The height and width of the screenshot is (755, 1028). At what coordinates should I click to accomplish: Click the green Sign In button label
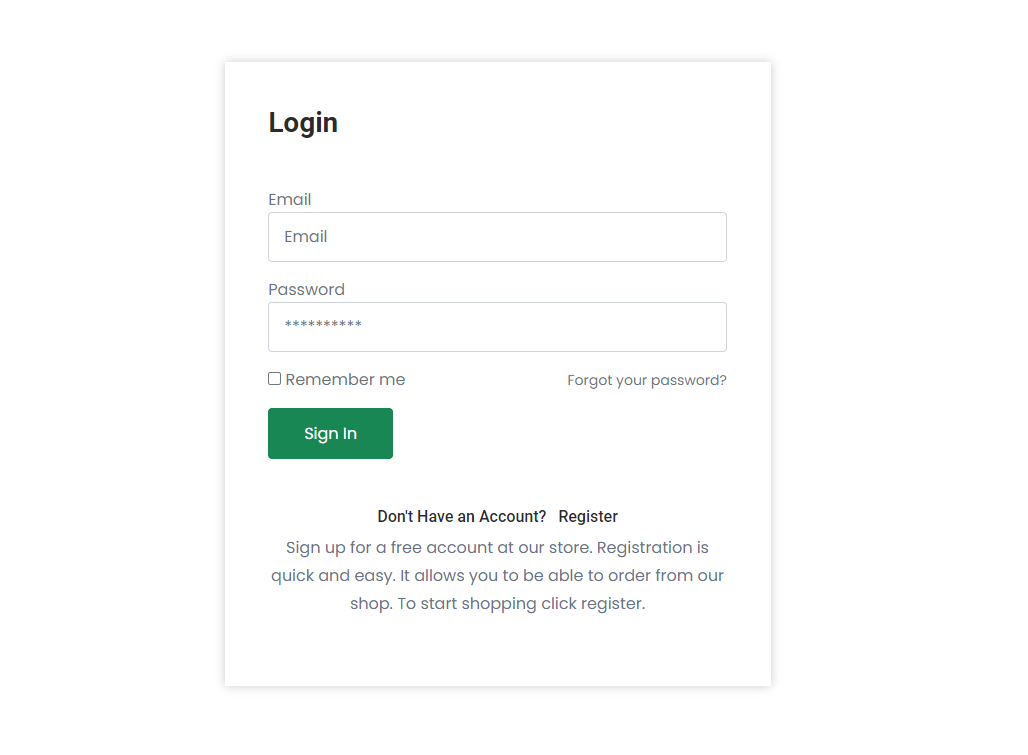point(330,433)
